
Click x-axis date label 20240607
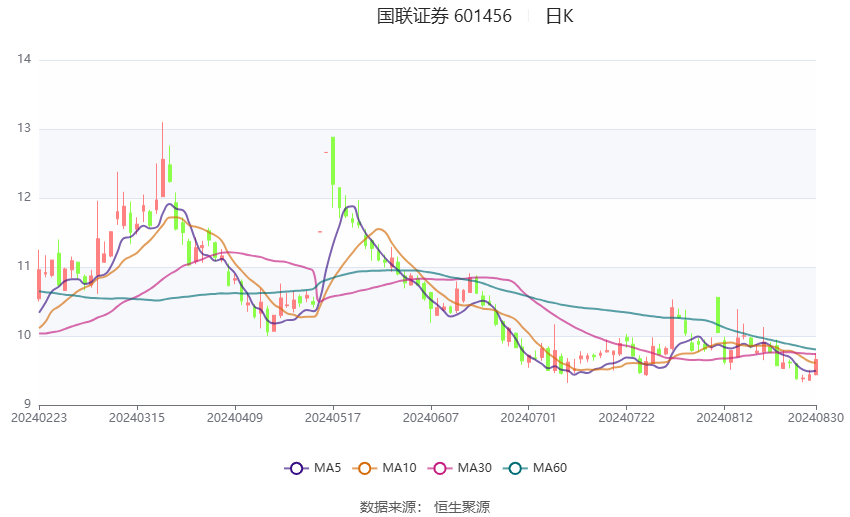point(430,418)
